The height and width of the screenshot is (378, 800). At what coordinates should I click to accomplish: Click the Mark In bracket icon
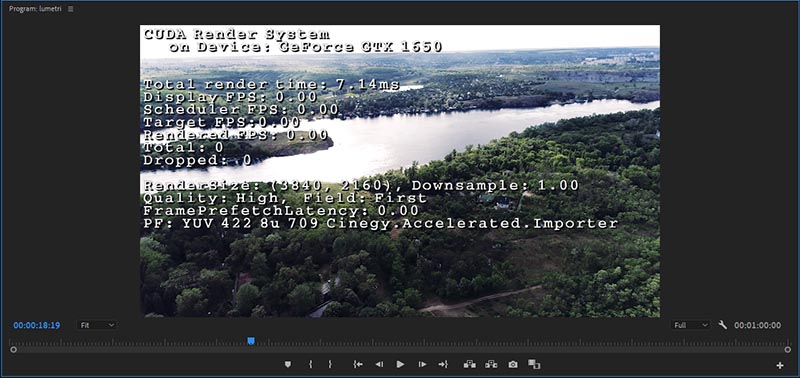pyautogui.click(x=310, y=364)
